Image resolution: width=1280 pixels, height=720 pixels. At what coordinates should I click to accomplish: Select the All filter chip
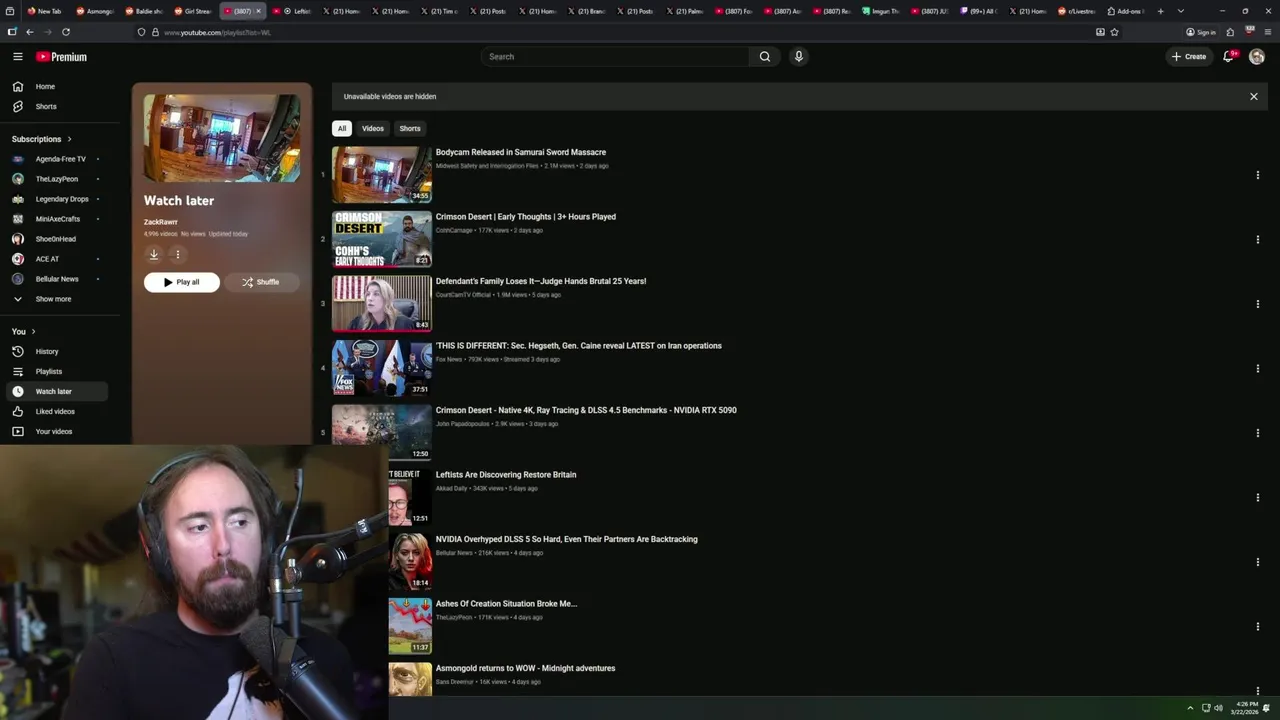pyautogui.click(x=342, y=129)
